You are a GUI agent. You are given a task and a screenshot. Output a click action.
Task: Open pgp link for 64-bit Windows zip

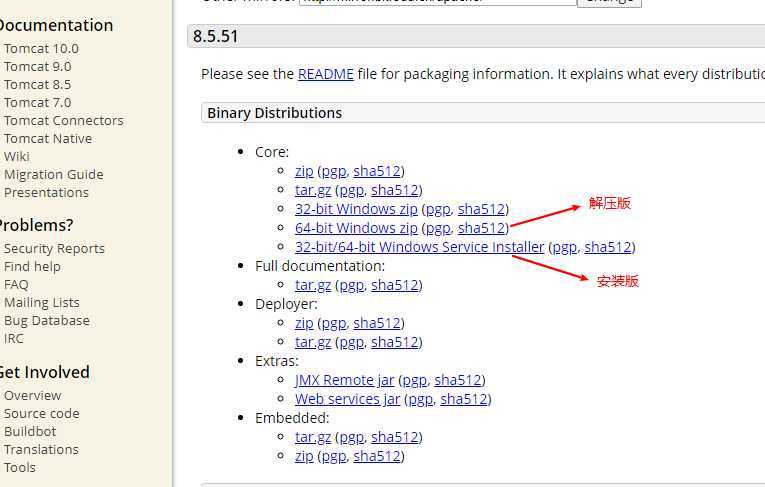[x=438, y=228]
